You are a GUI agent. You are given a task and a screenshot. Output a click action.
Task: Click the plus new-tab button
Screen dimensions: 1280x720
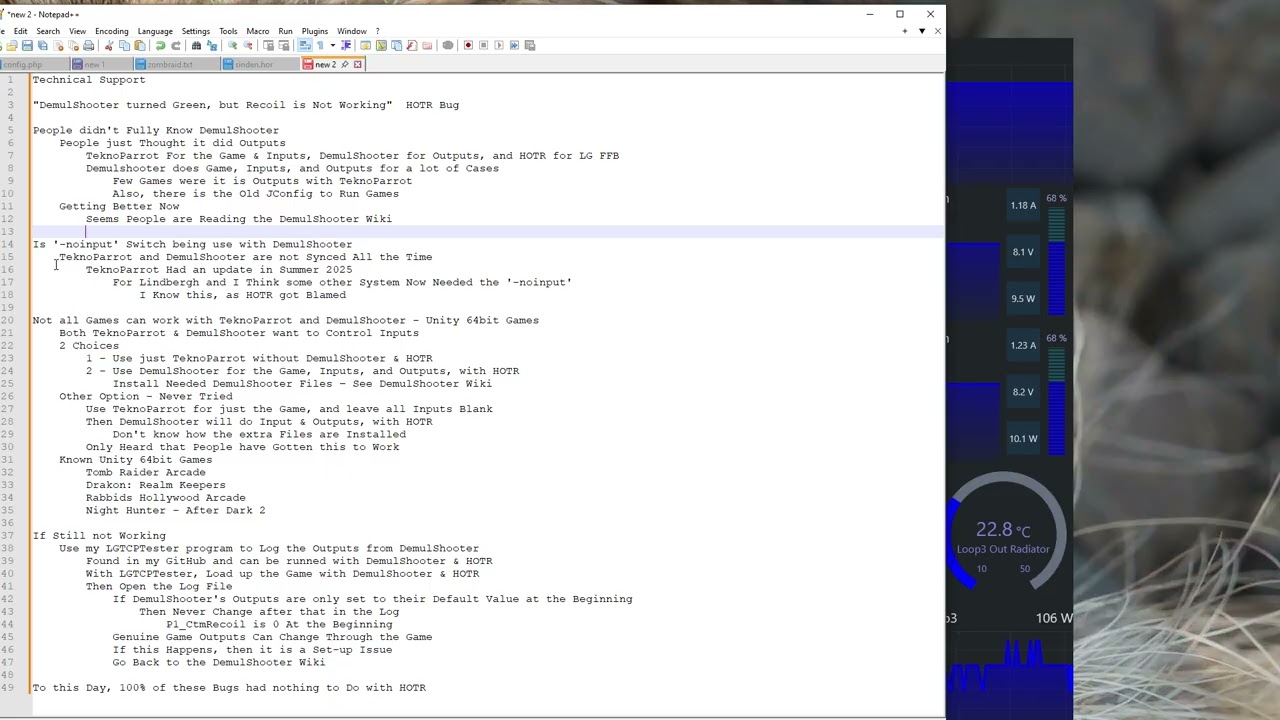(x=905, y=31)
